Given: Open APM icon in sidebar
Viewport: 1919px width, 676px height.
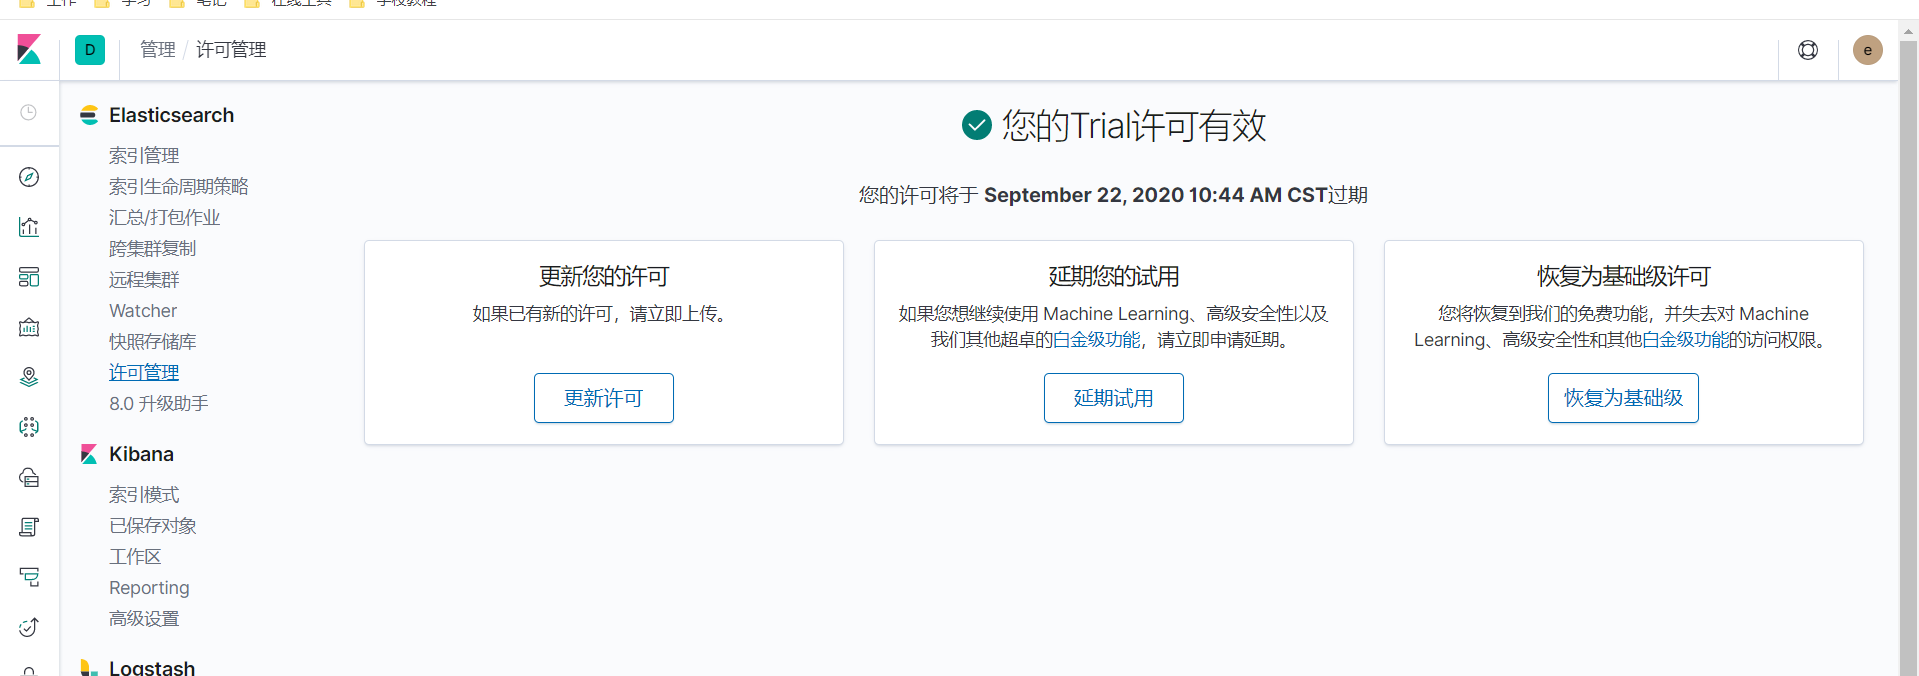Looking at the screenshot, I should 29,577.
